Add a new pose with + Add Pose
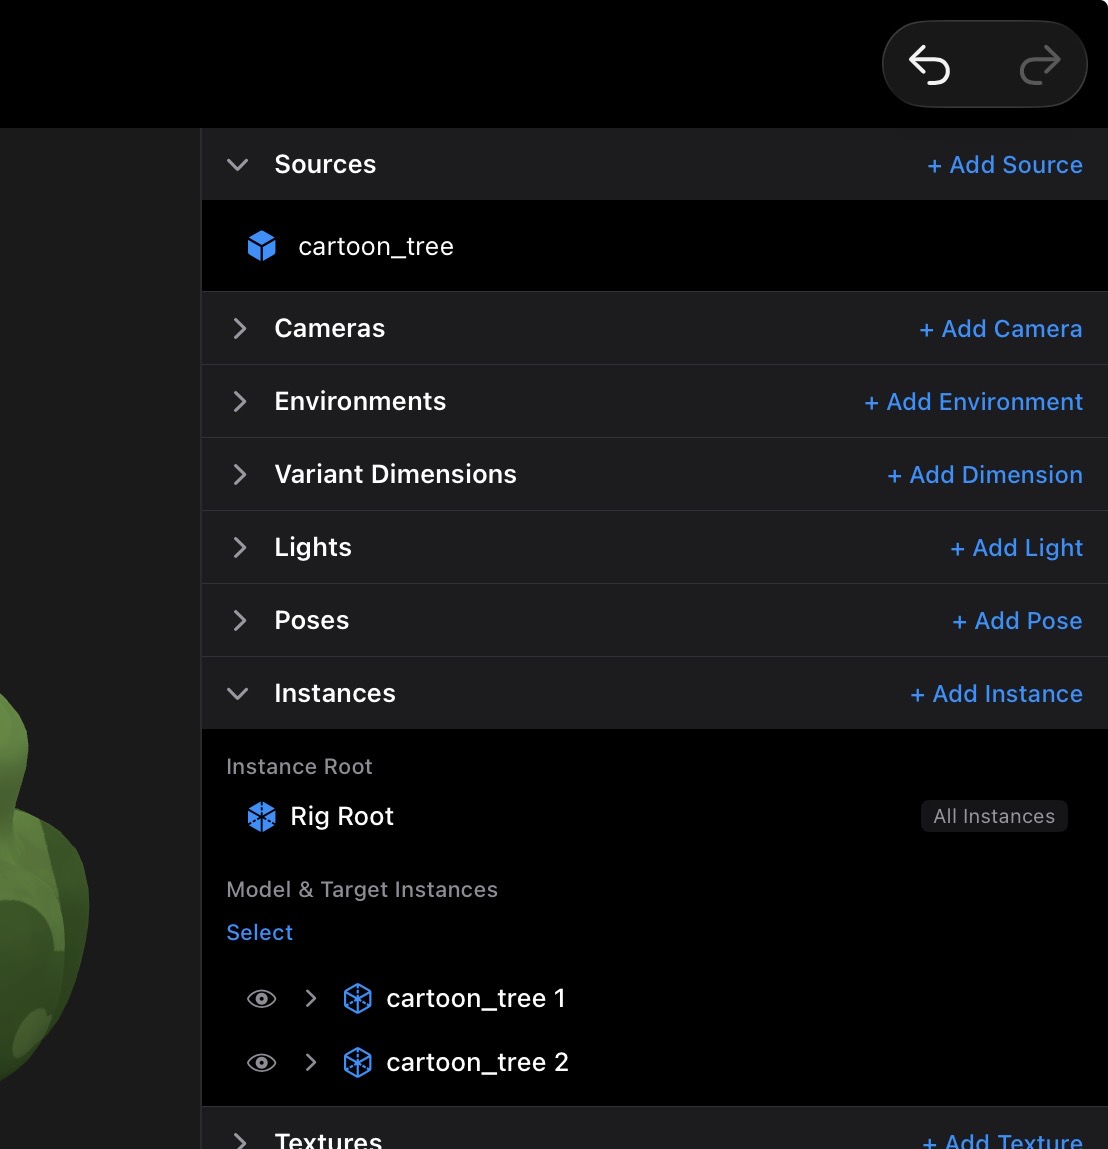 [1017, 621]
